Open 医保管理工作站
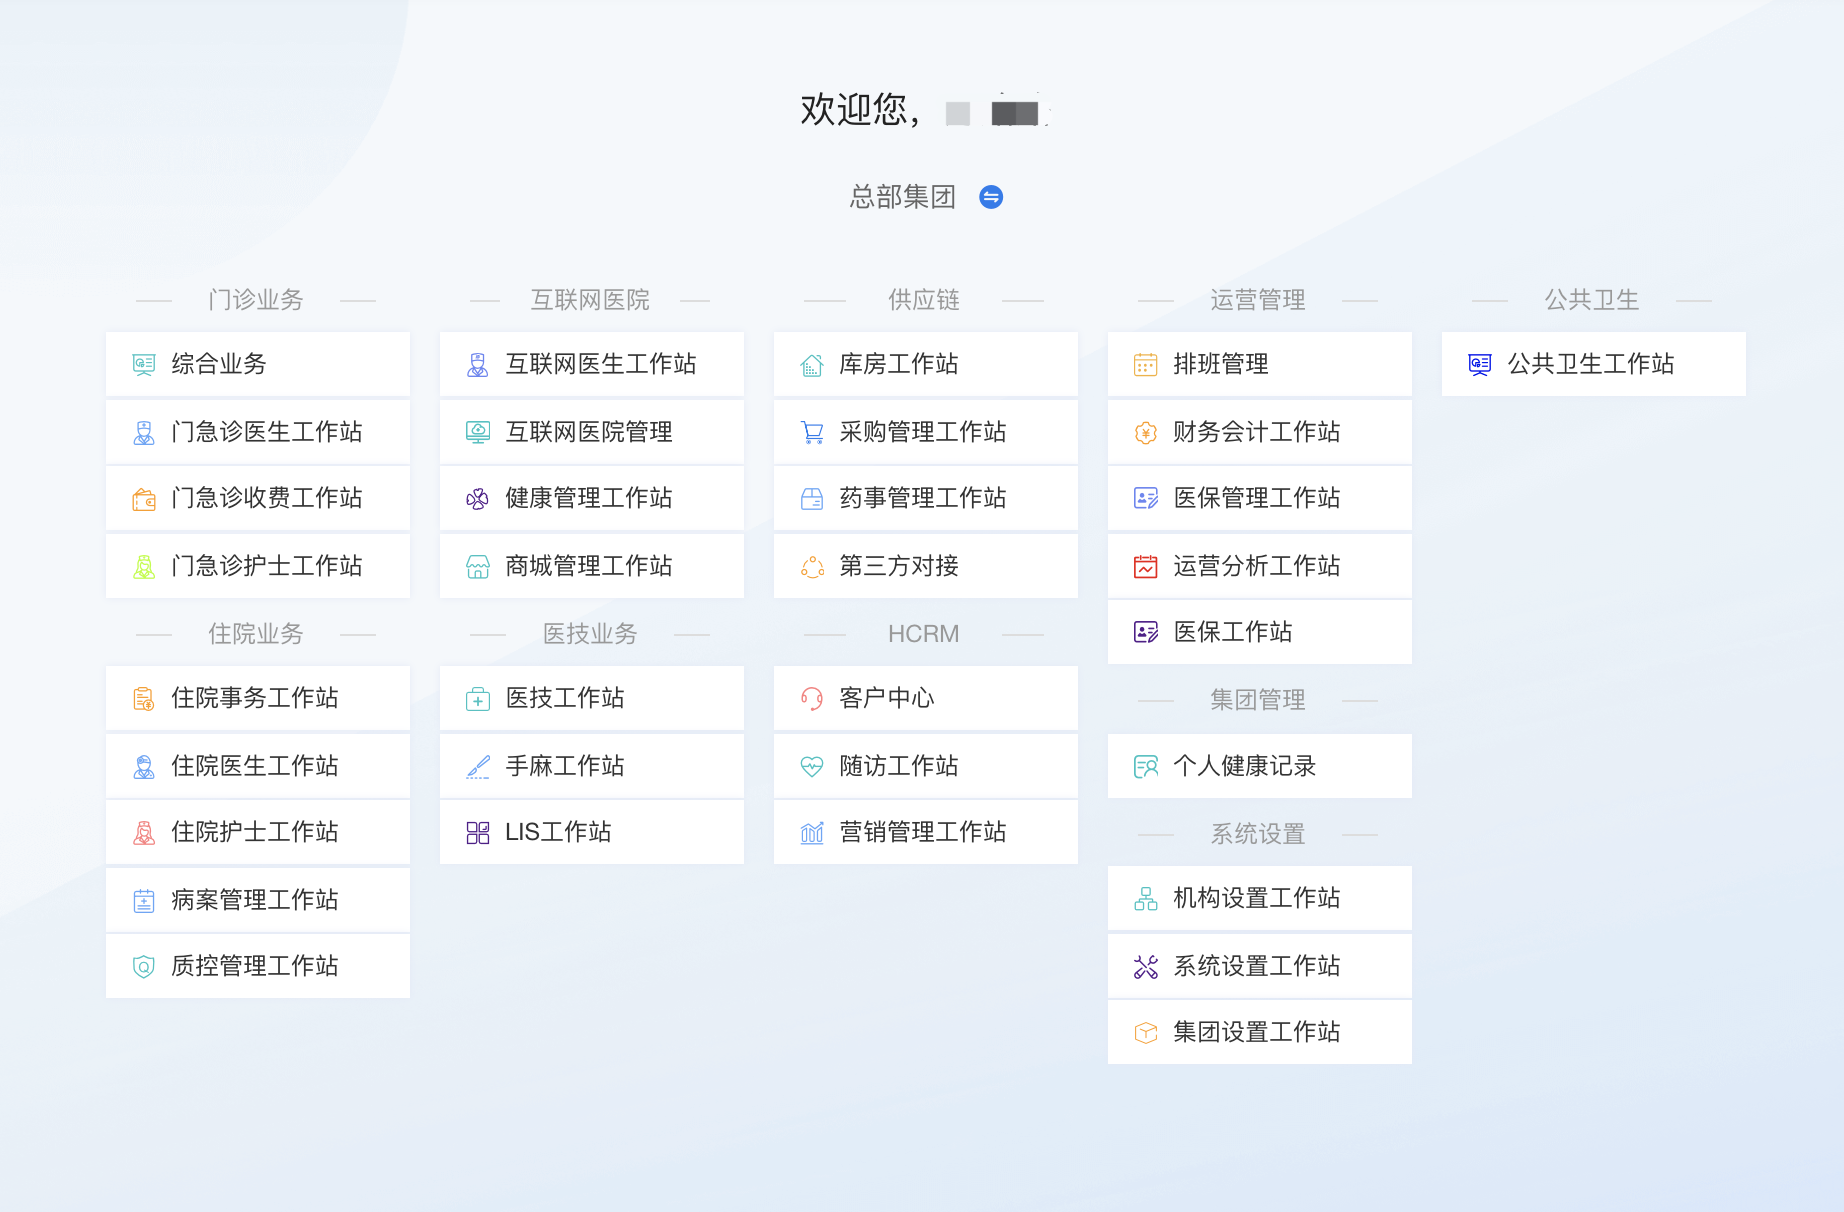 coord(1260,498)
